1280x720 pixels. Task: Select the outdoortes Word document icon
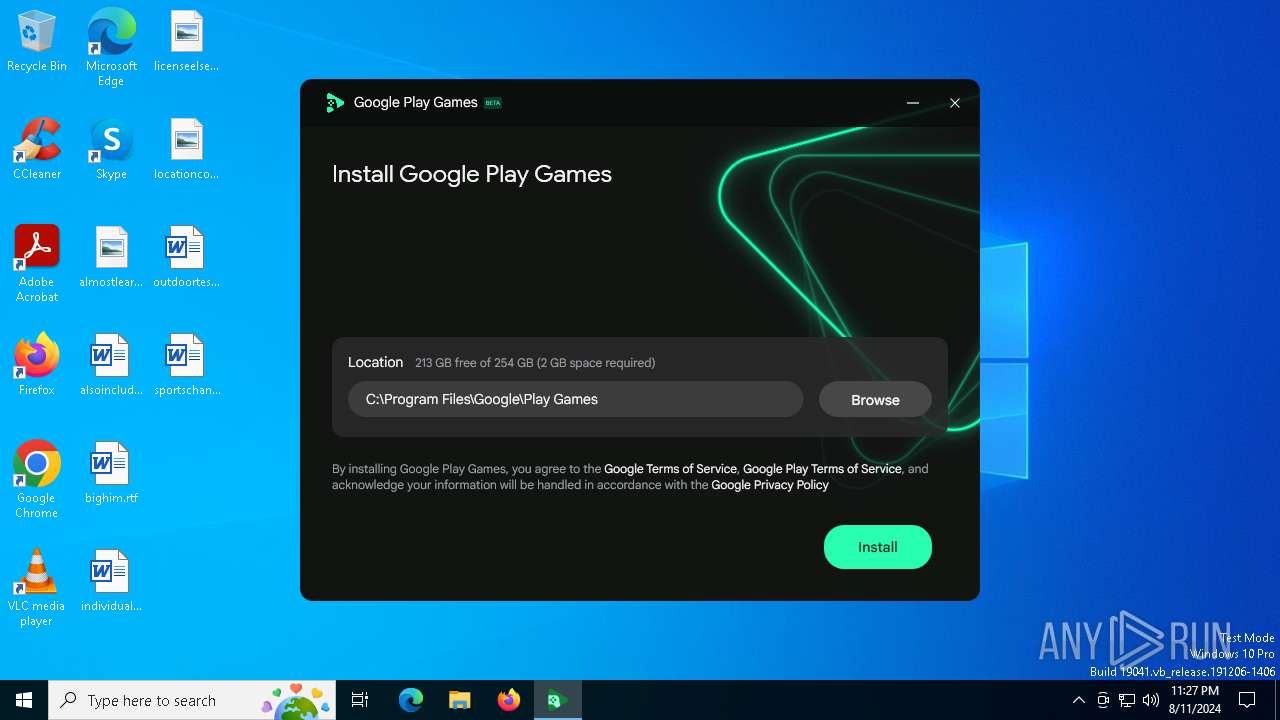click(x=186, y=258)
